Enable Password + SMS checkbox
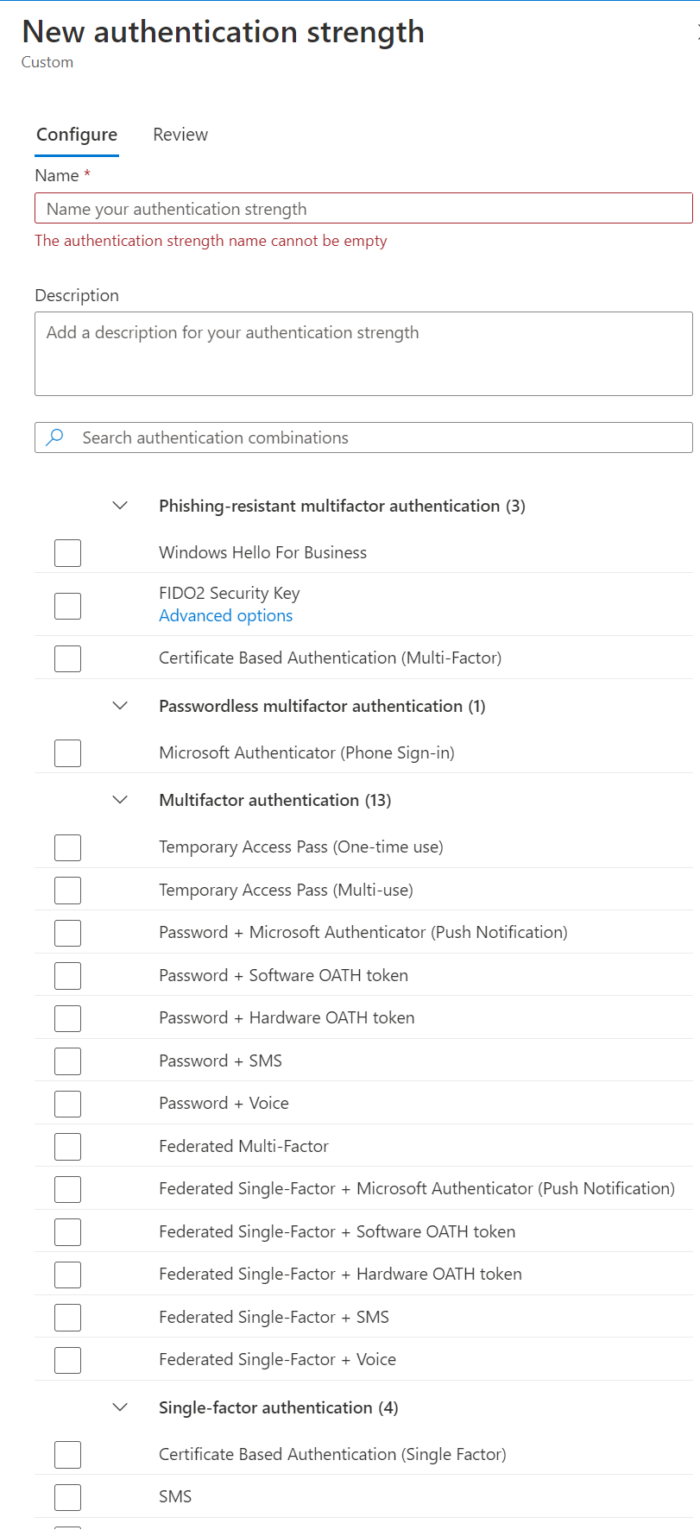 [68, 1060]
